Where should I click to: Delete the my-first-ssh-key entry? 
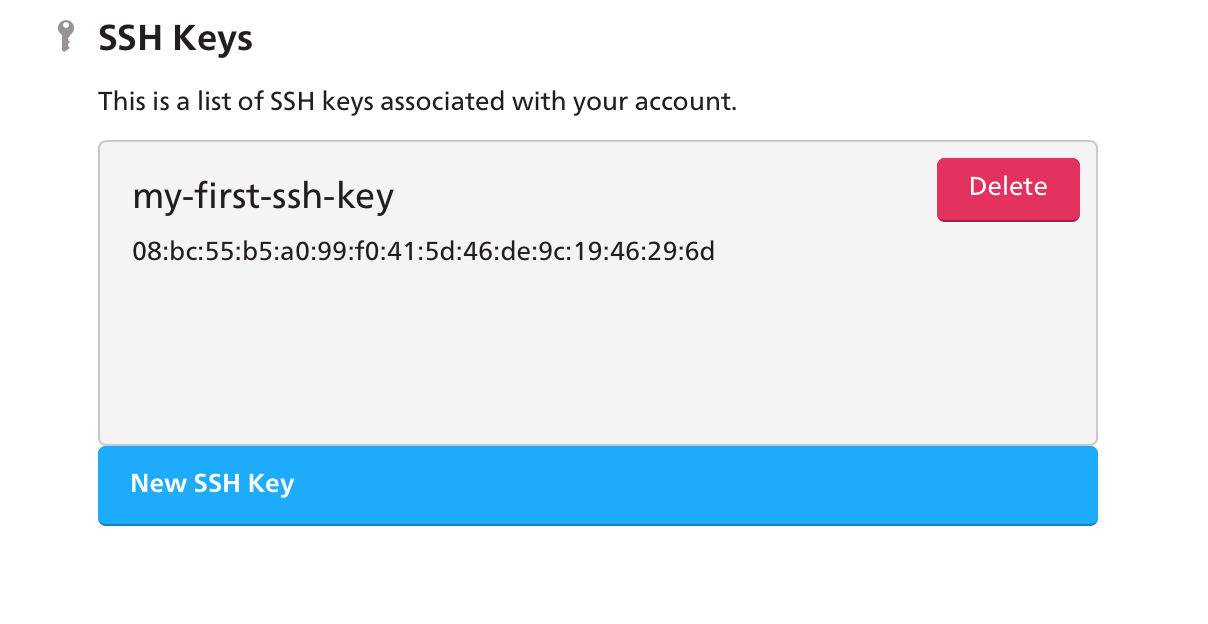(1008, 189)
